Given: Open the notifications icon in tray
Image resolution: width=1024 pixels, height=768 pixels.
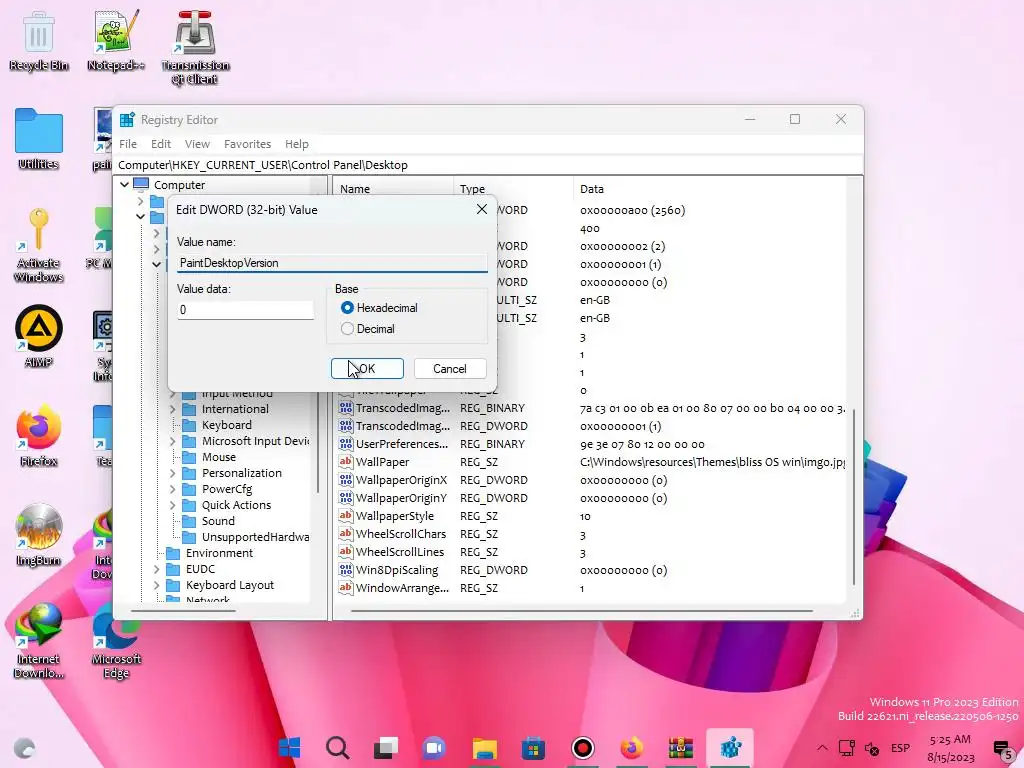Looking at the screenshot, I should [x=1002, y=749].
